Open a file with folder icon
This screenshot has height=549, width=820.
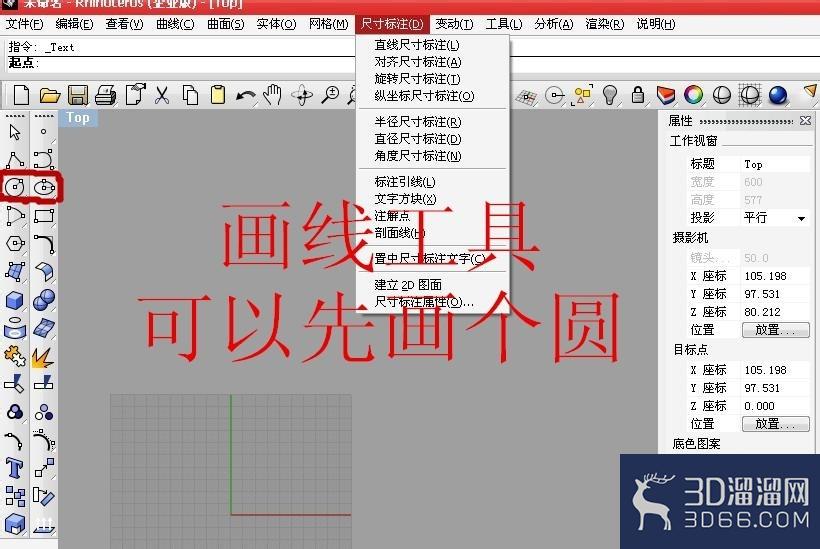point(50,95)
